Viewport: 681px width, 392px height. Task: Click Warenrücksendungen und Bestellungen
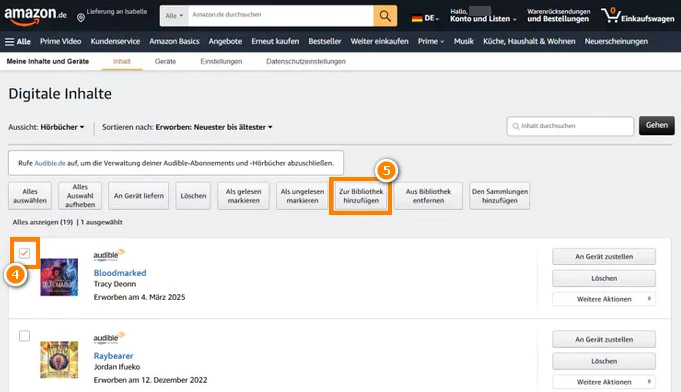click(x=558, y=16)
